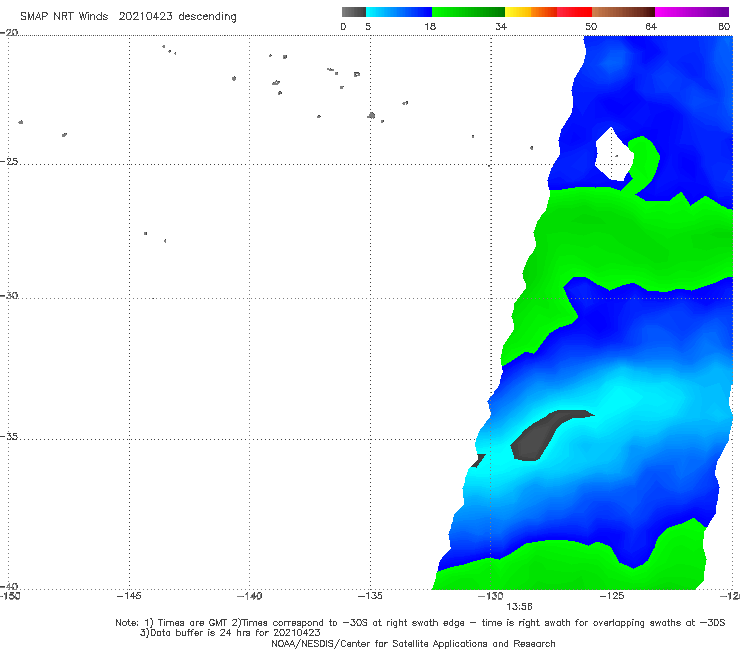Image resolution: width=740 pixels, height=650 pixels.
Task: Click the color bar label "18"
Action: pos(430,26)
